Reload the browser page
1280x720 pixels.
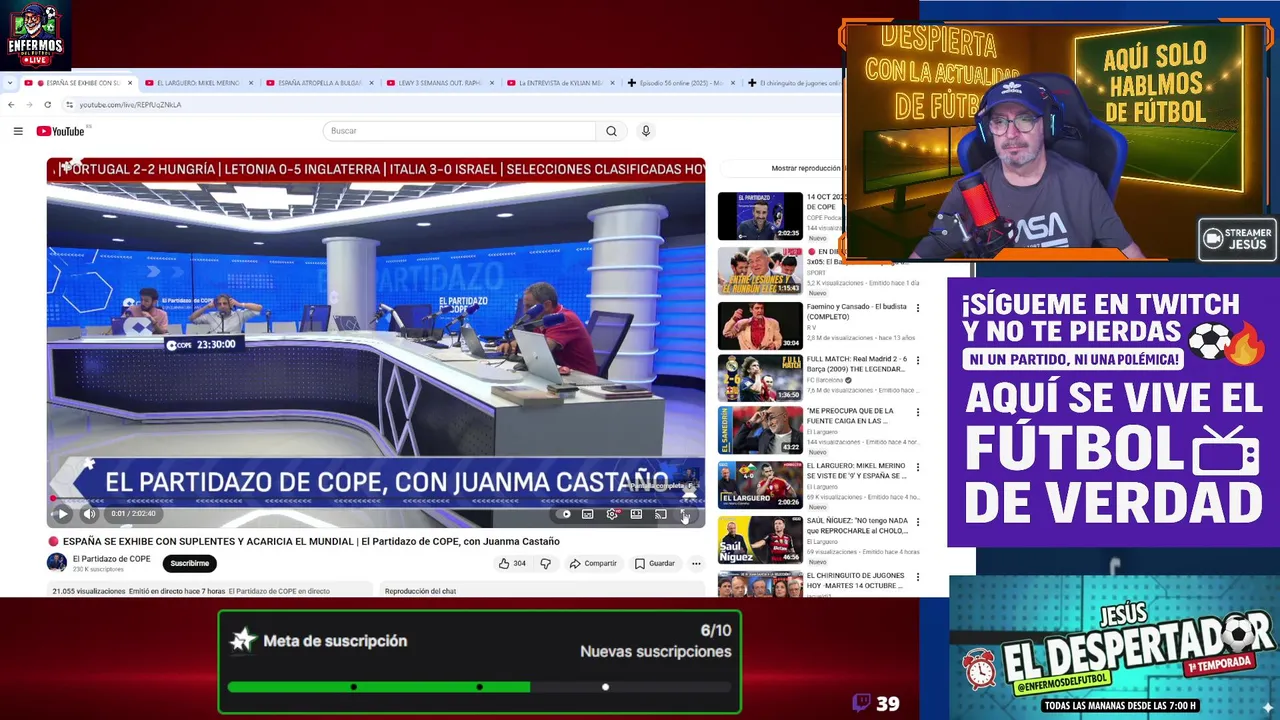click(x=47, y=104)
